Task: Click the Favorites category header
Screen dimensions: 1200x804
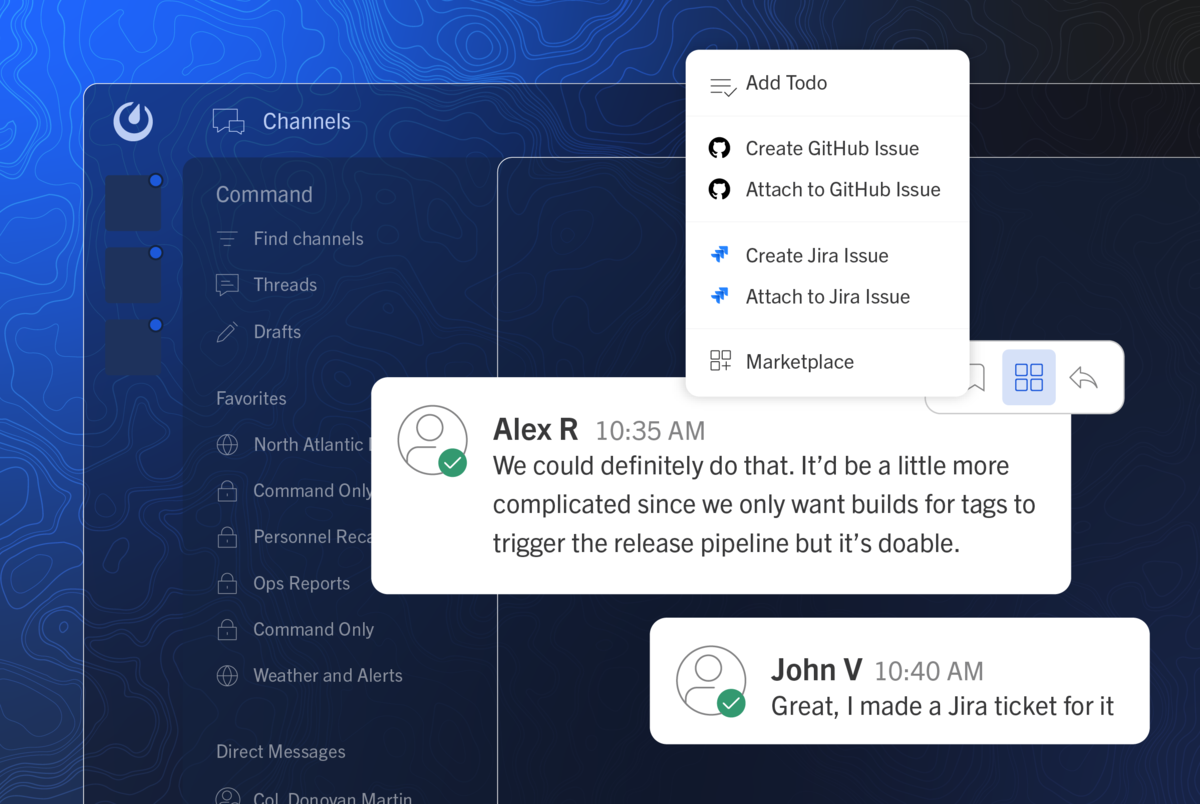Action: click(x=251, y=398)
